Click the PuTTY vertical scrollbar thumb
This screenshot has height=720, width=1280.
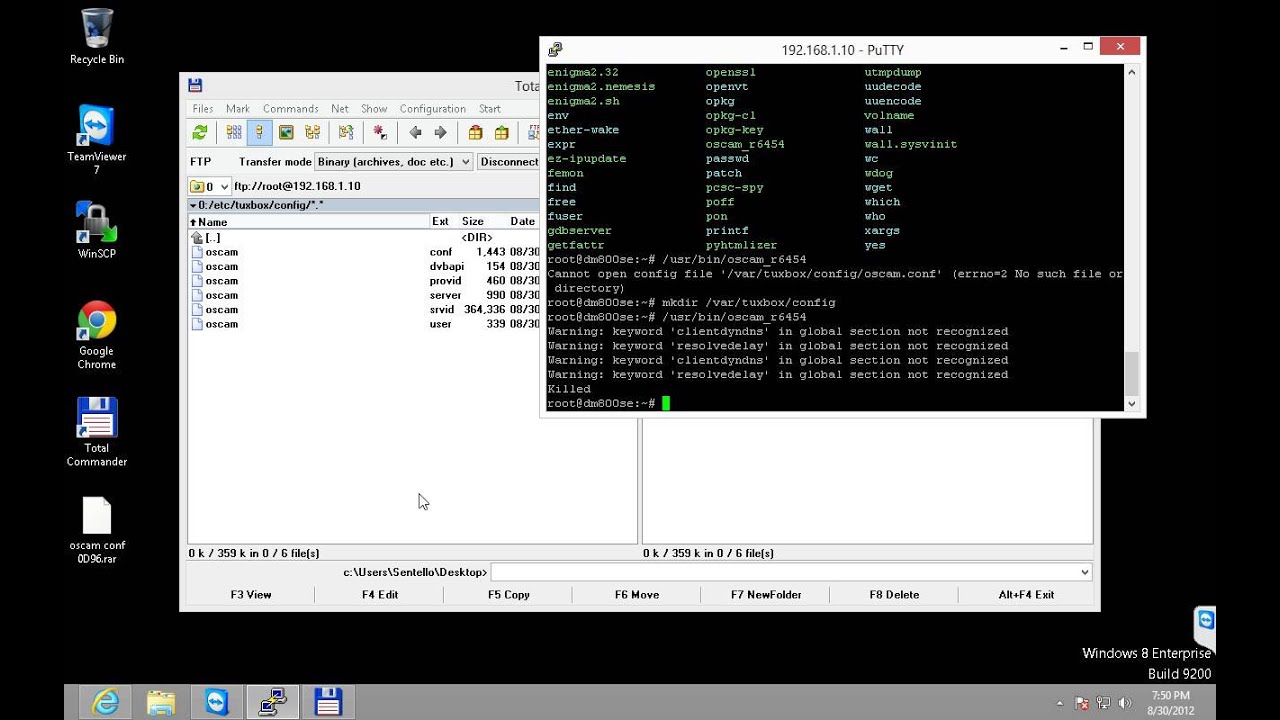tap(1132, 374)
